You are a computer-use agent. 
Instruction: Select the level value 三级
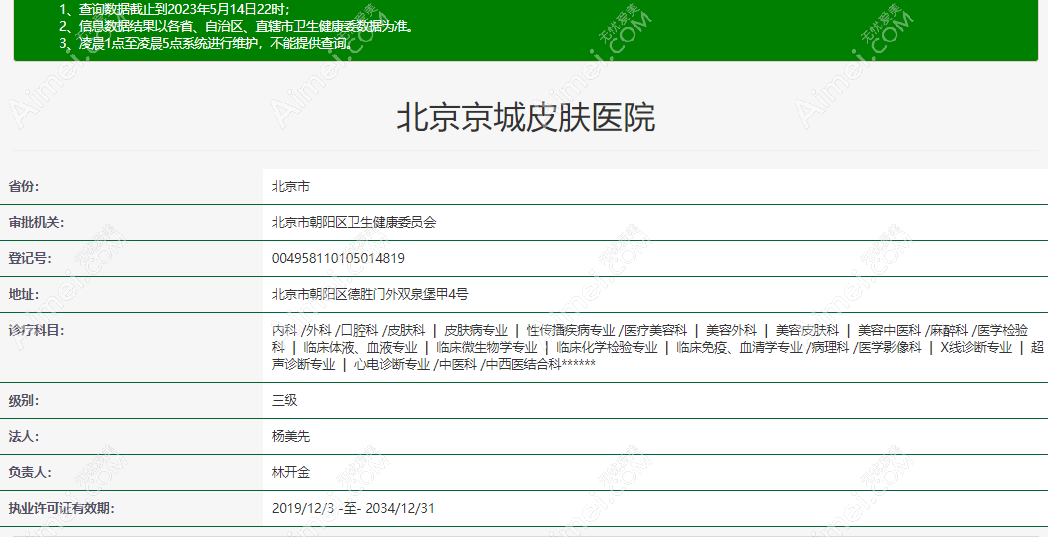click(x=285, y=401)
